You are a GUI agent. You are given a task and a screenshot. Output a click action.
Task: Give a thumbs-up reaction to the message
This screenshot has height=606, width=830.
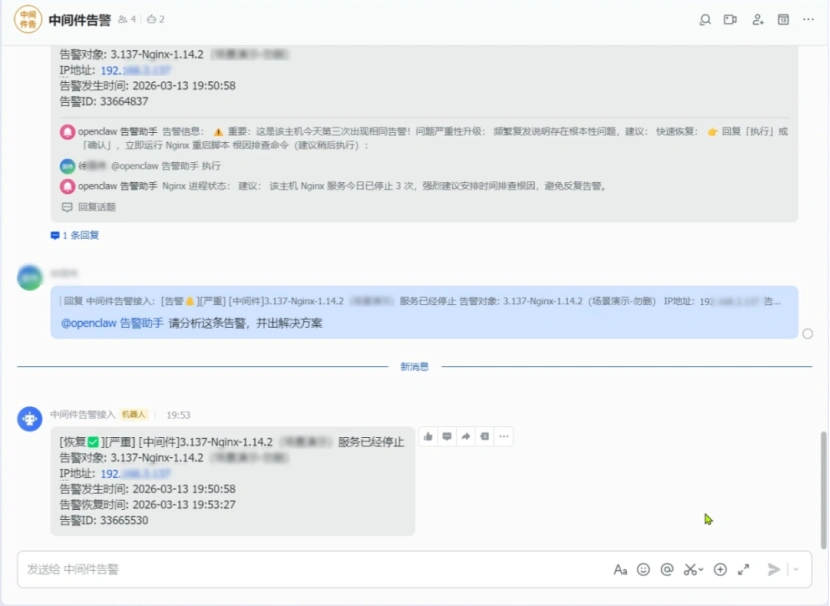point(428,435)
